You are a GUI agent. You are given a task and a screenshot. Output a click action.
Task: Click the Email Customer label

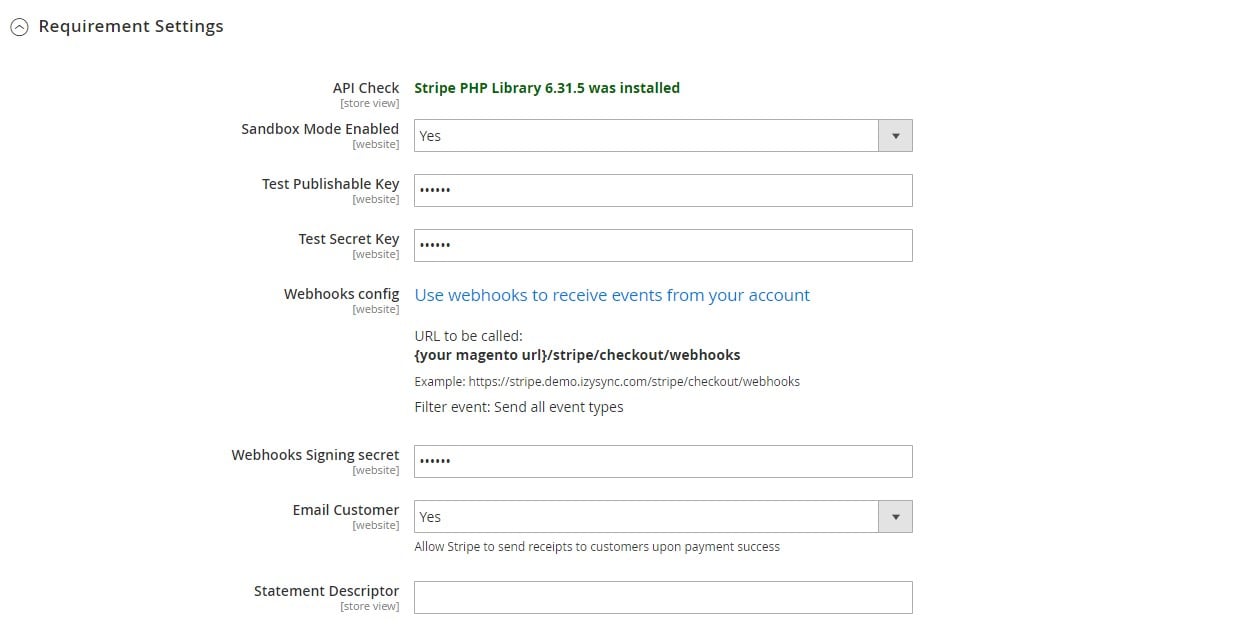coord(346,510)
